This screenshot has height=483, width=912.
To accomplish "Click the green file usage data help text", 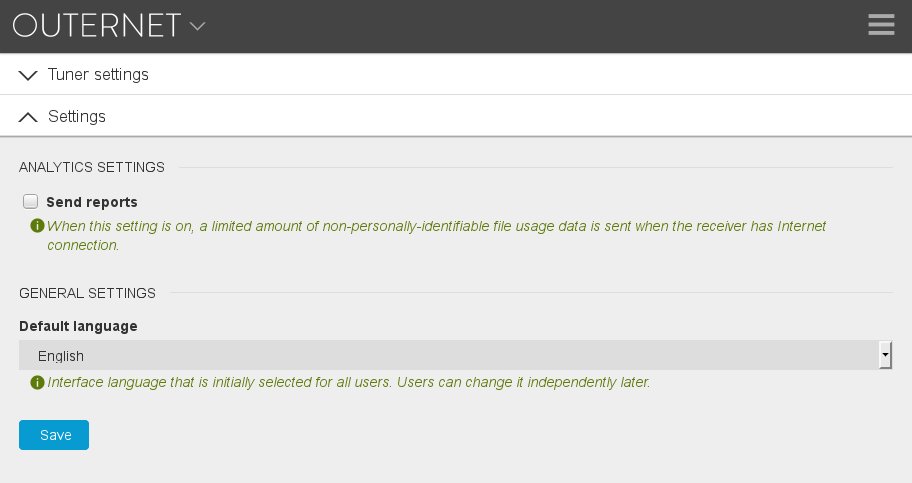I will coord(436,235).
